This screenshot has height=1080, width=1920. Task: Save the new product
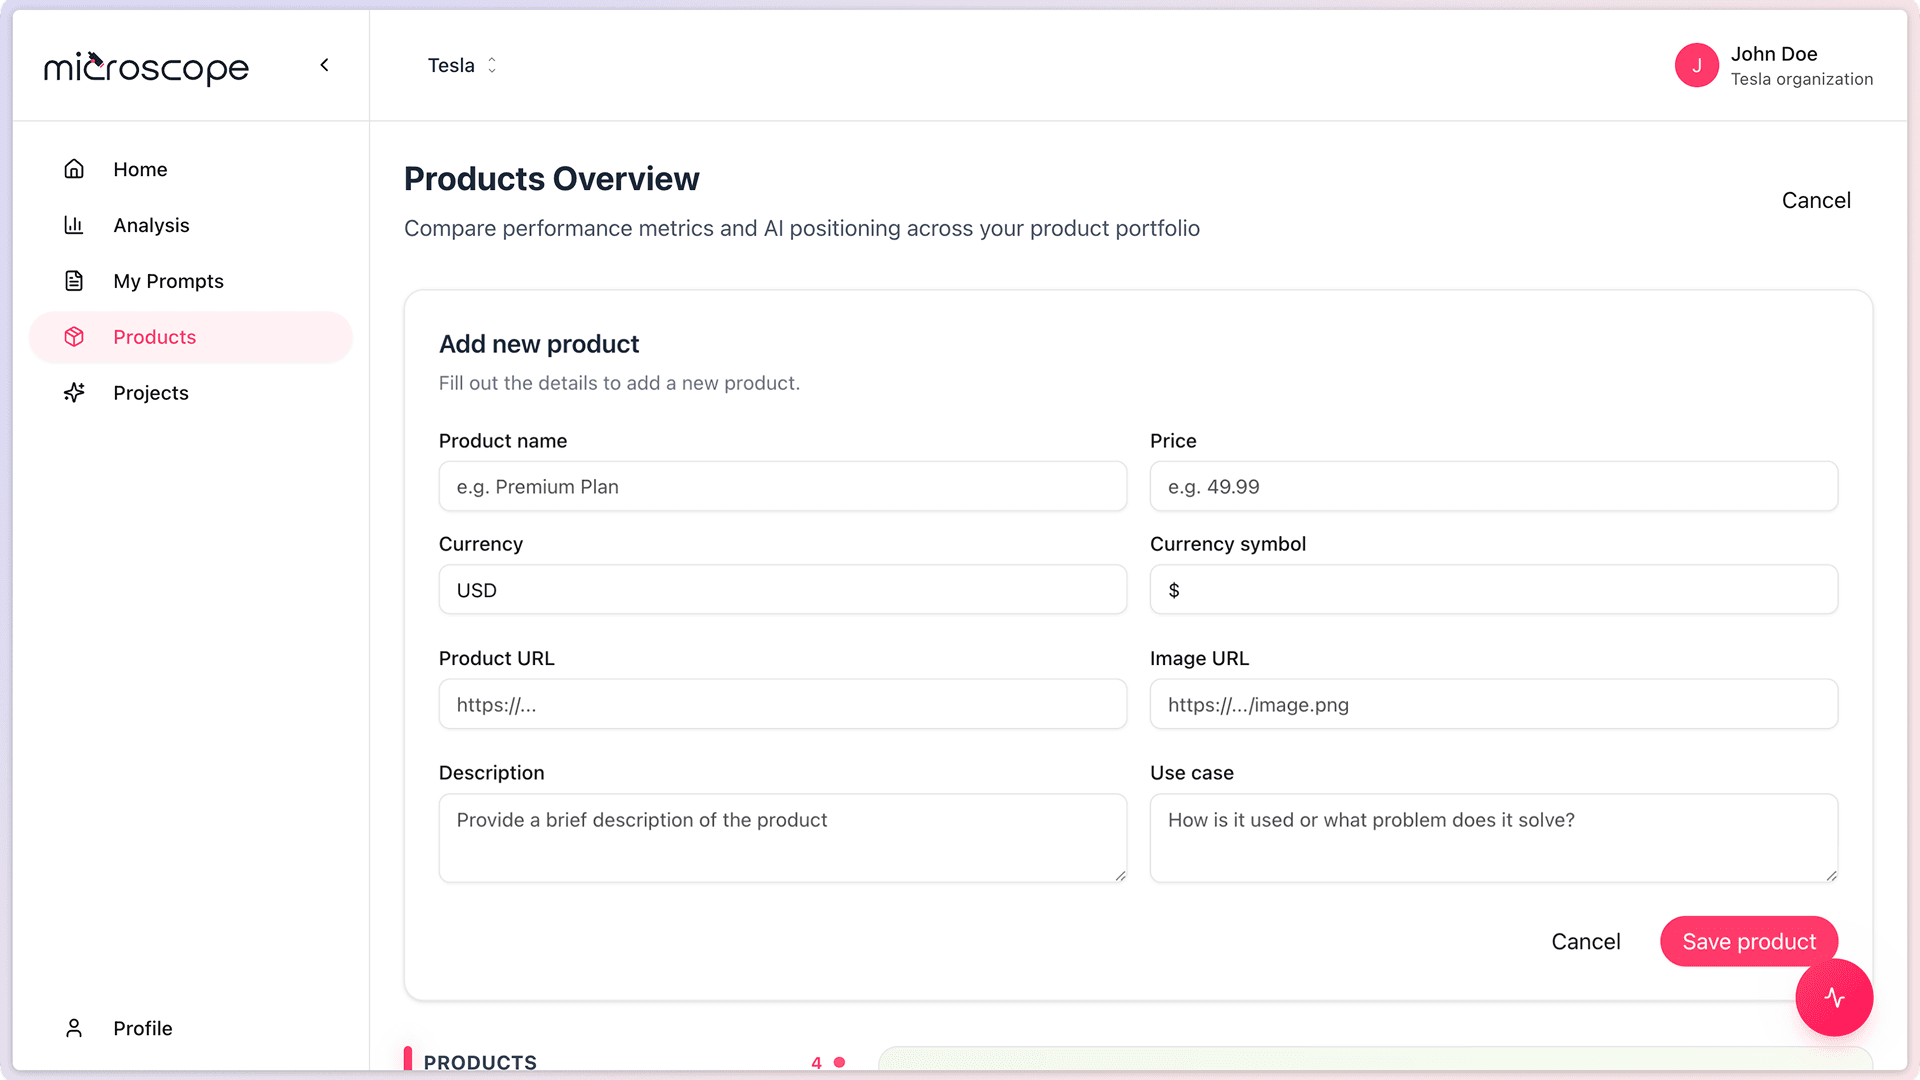tap(1748, 941)
